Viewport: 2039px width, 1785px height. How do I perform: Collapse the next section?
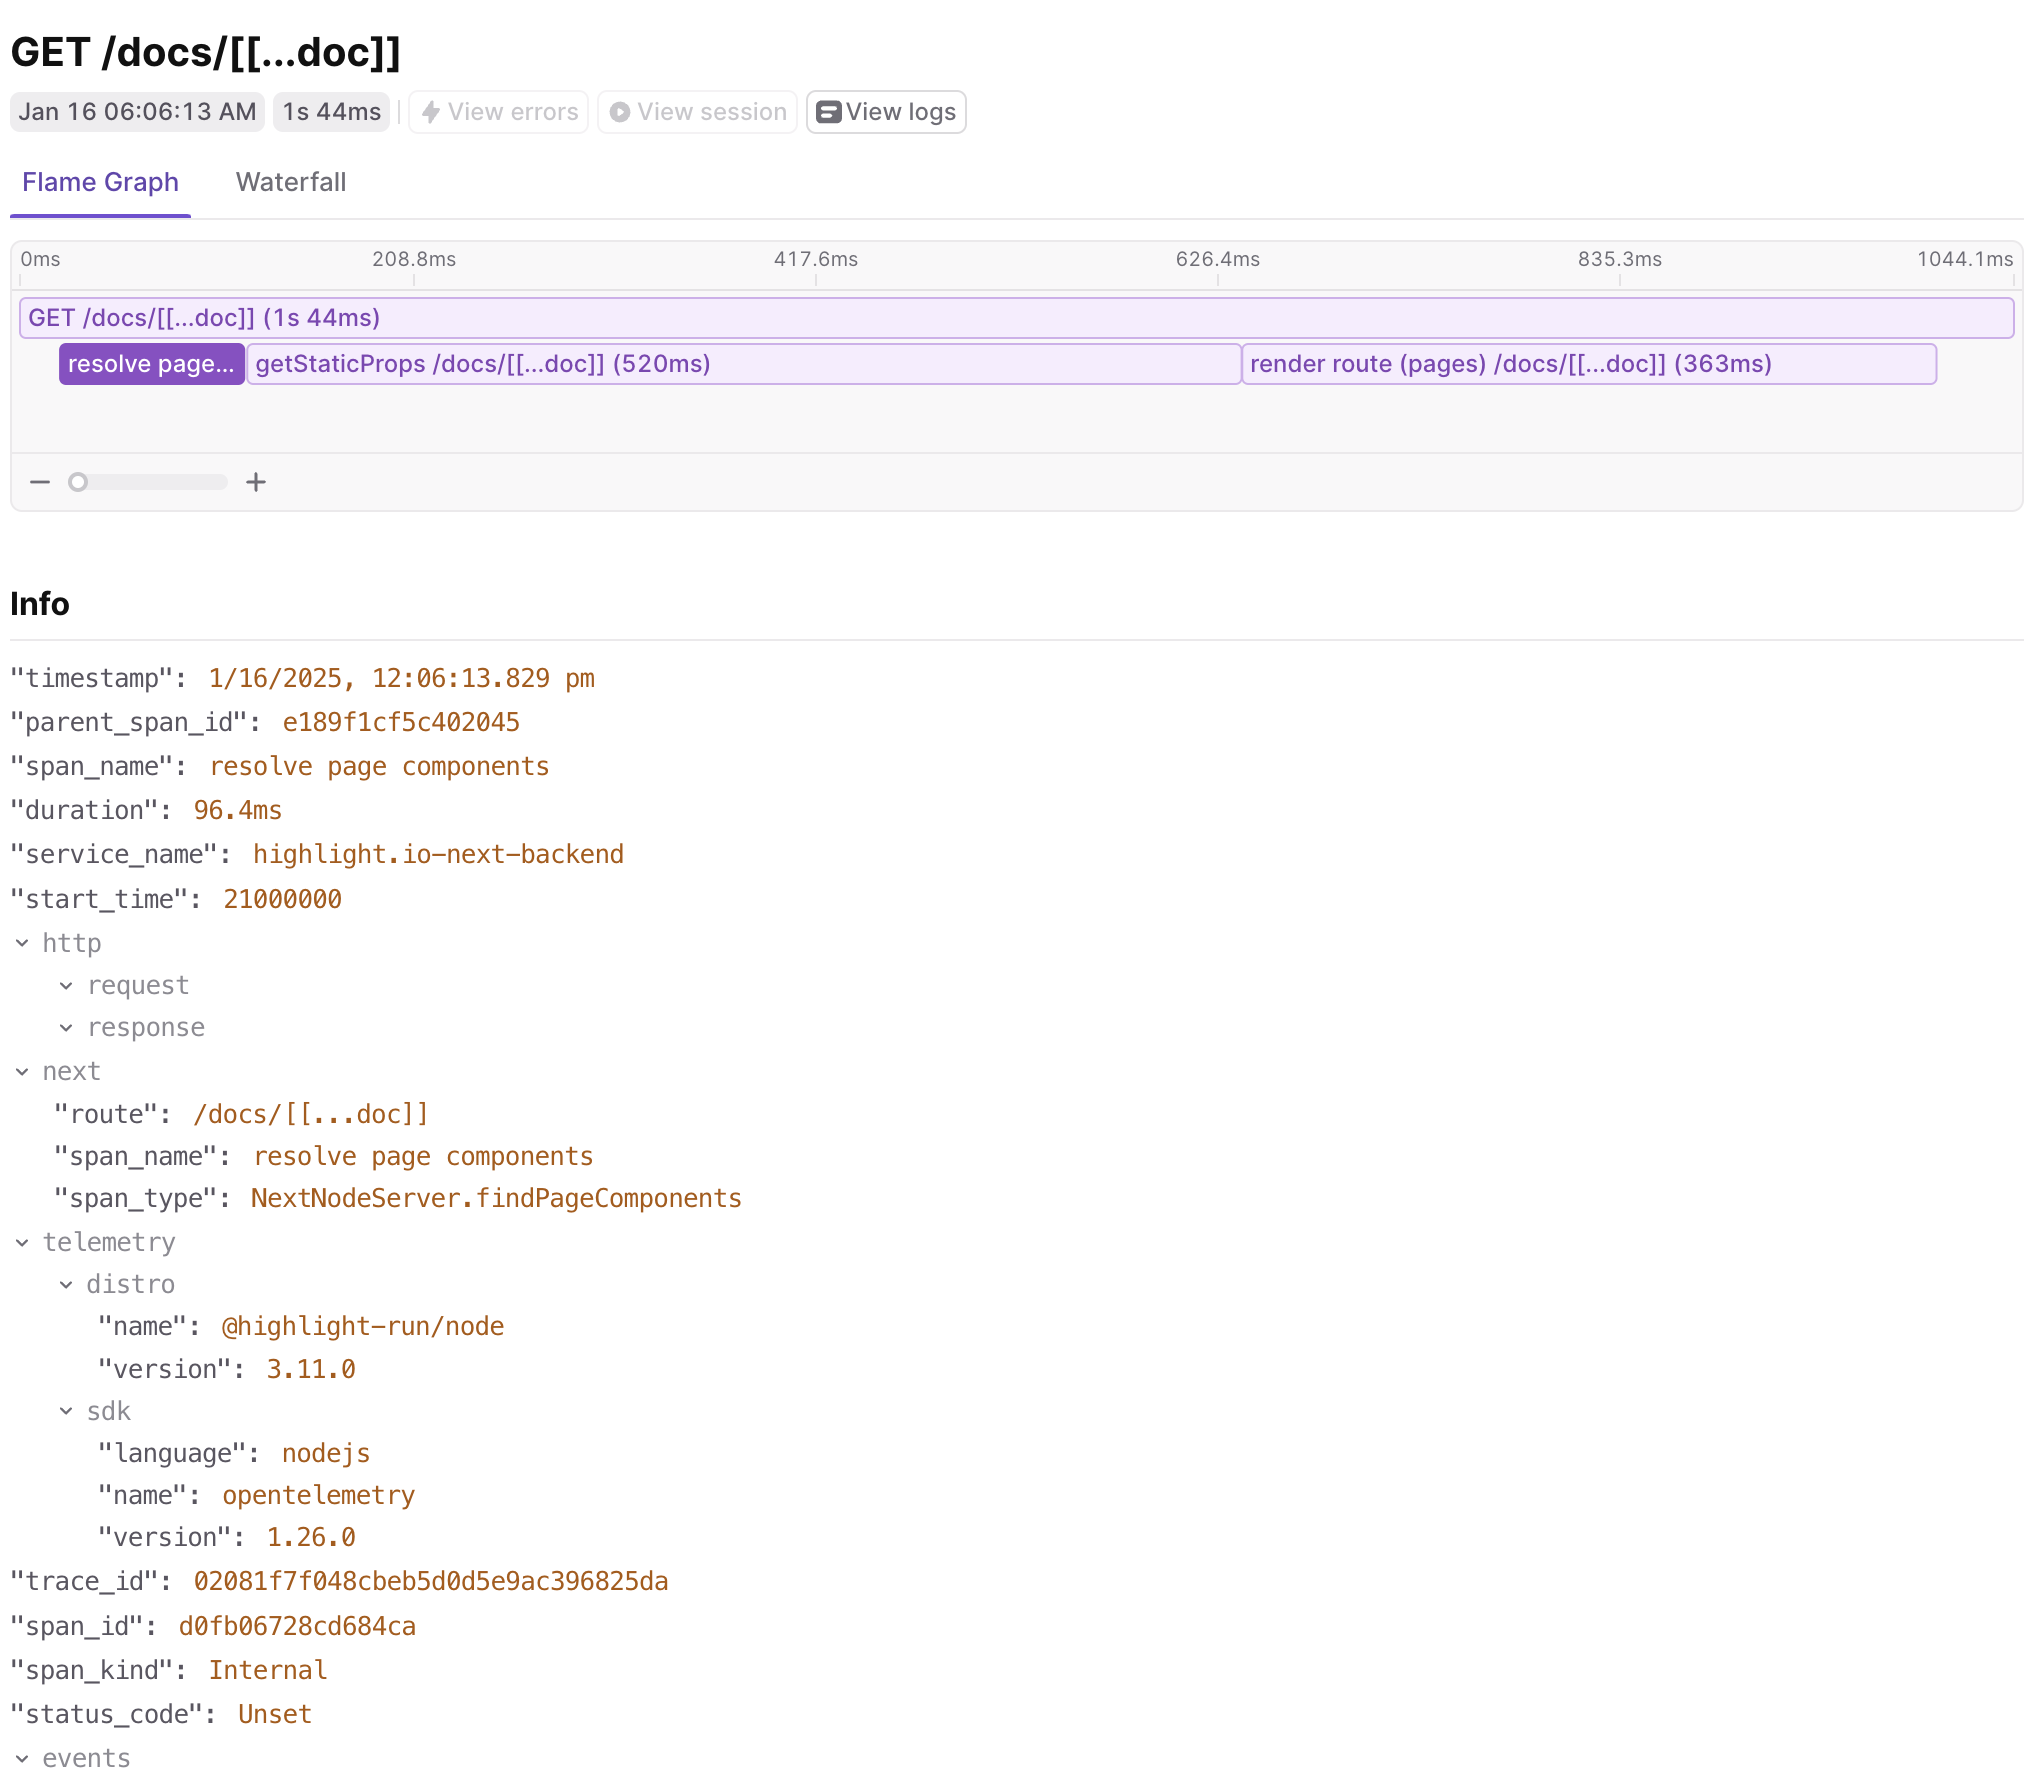coord(23,1070)
